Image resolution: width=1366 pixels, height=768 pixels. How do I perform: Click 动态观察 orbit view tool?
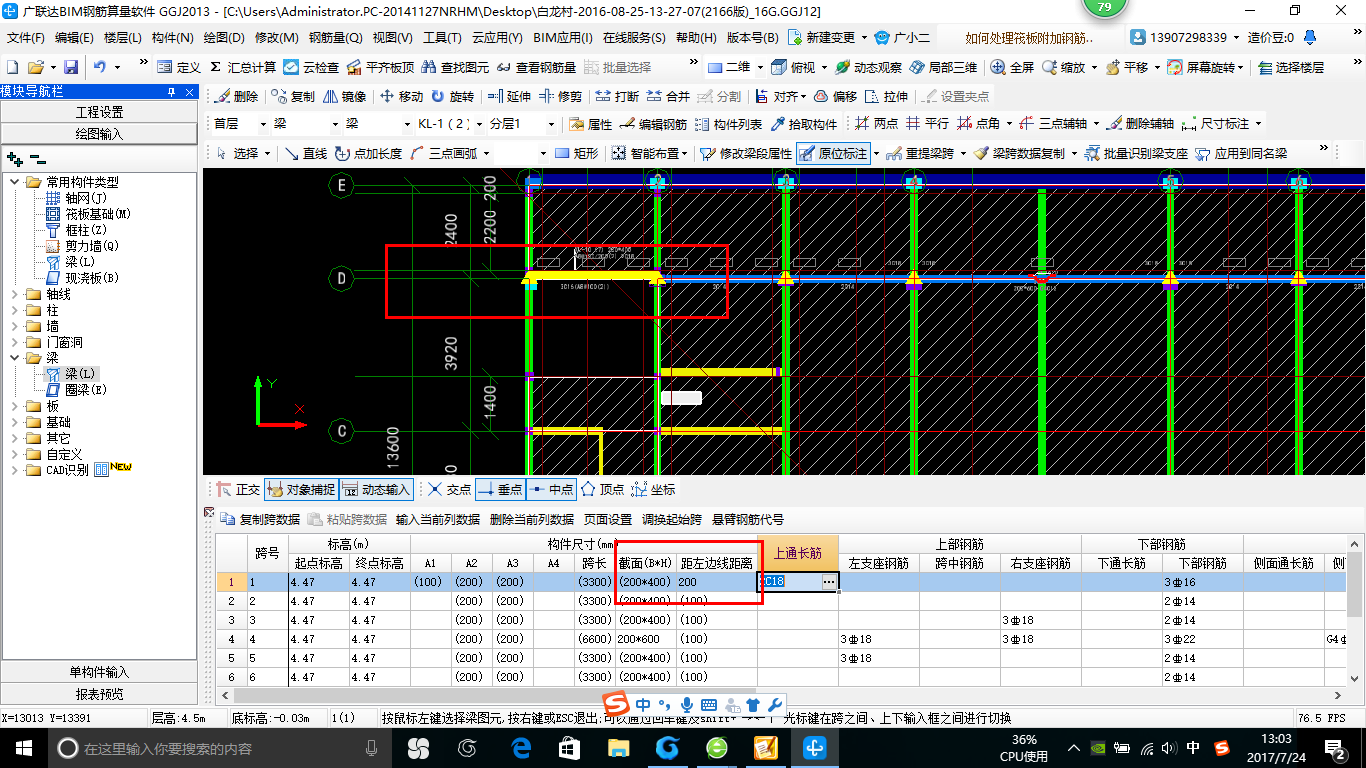(868, 67)
